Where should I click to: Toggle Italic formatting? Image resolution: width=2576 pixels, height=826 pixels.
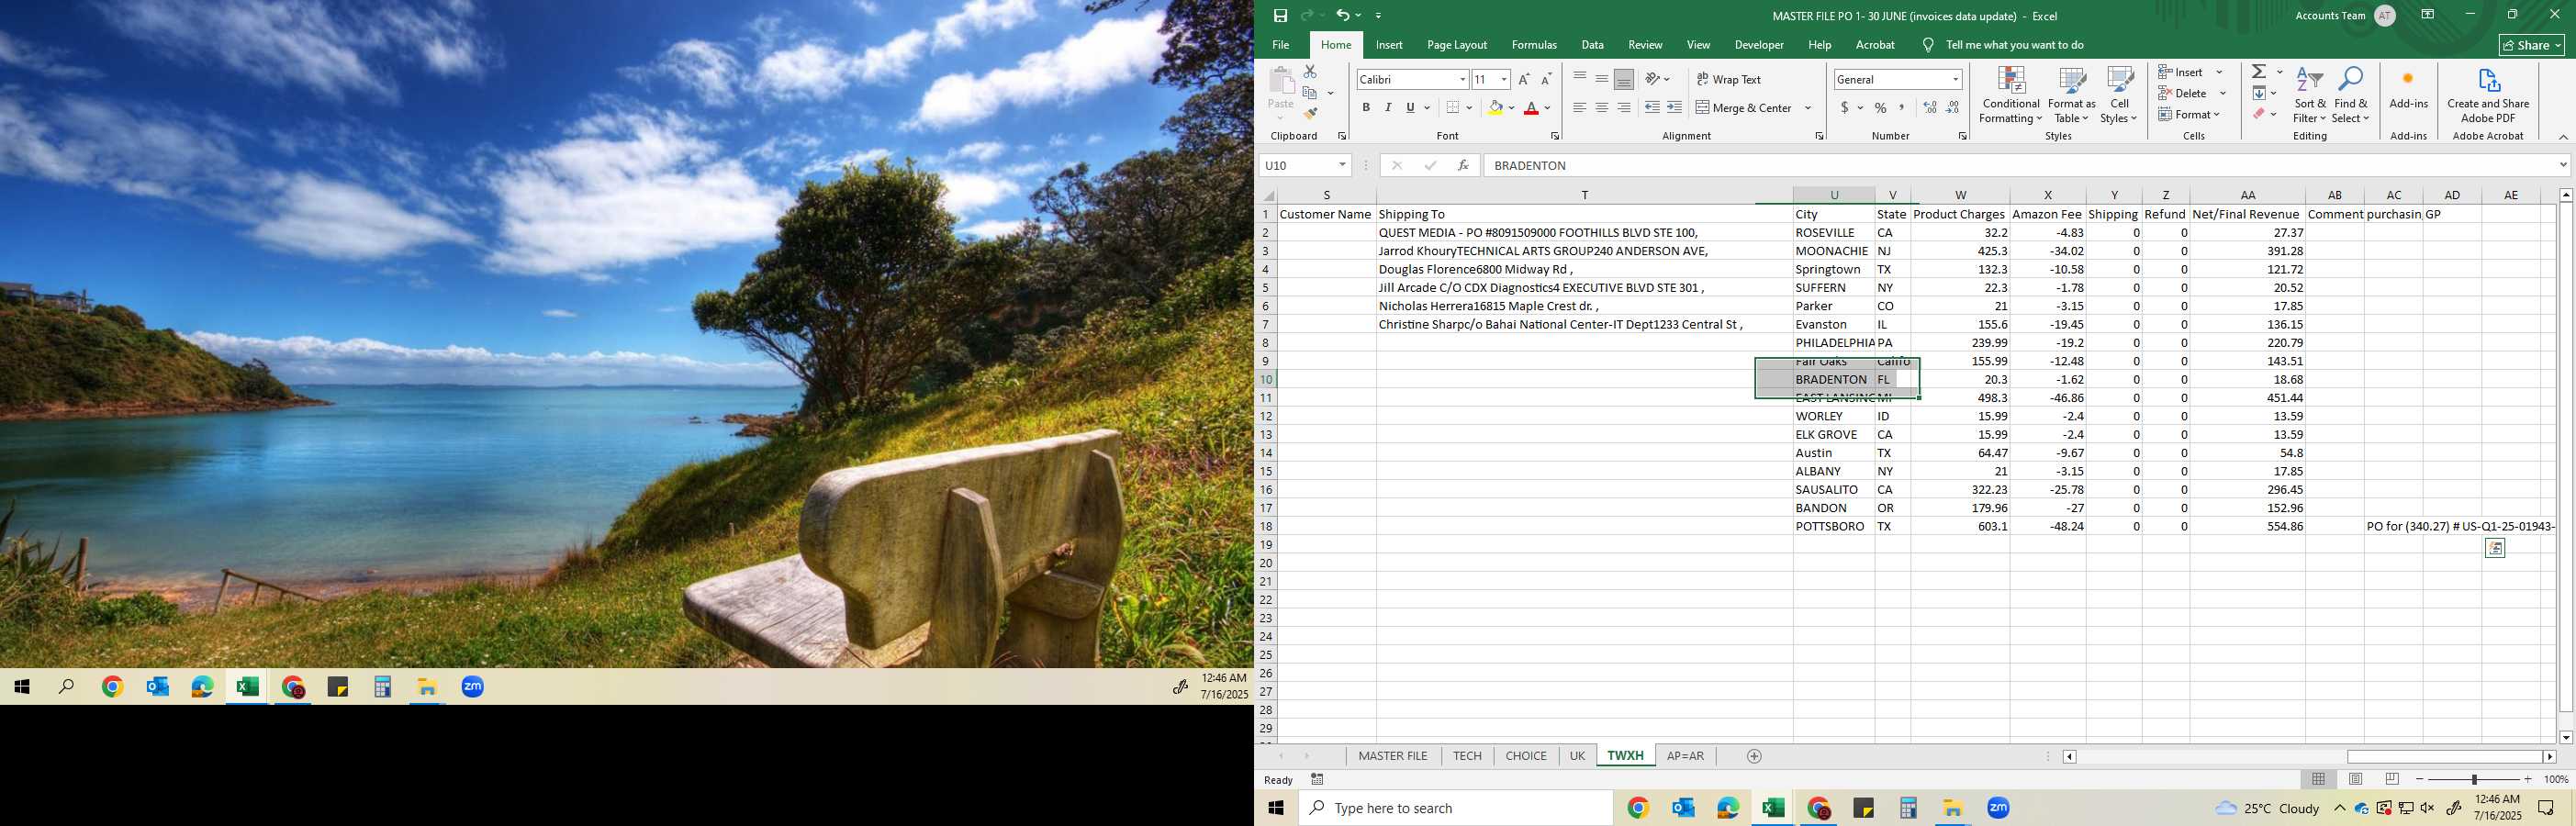tap(1388, 107)
